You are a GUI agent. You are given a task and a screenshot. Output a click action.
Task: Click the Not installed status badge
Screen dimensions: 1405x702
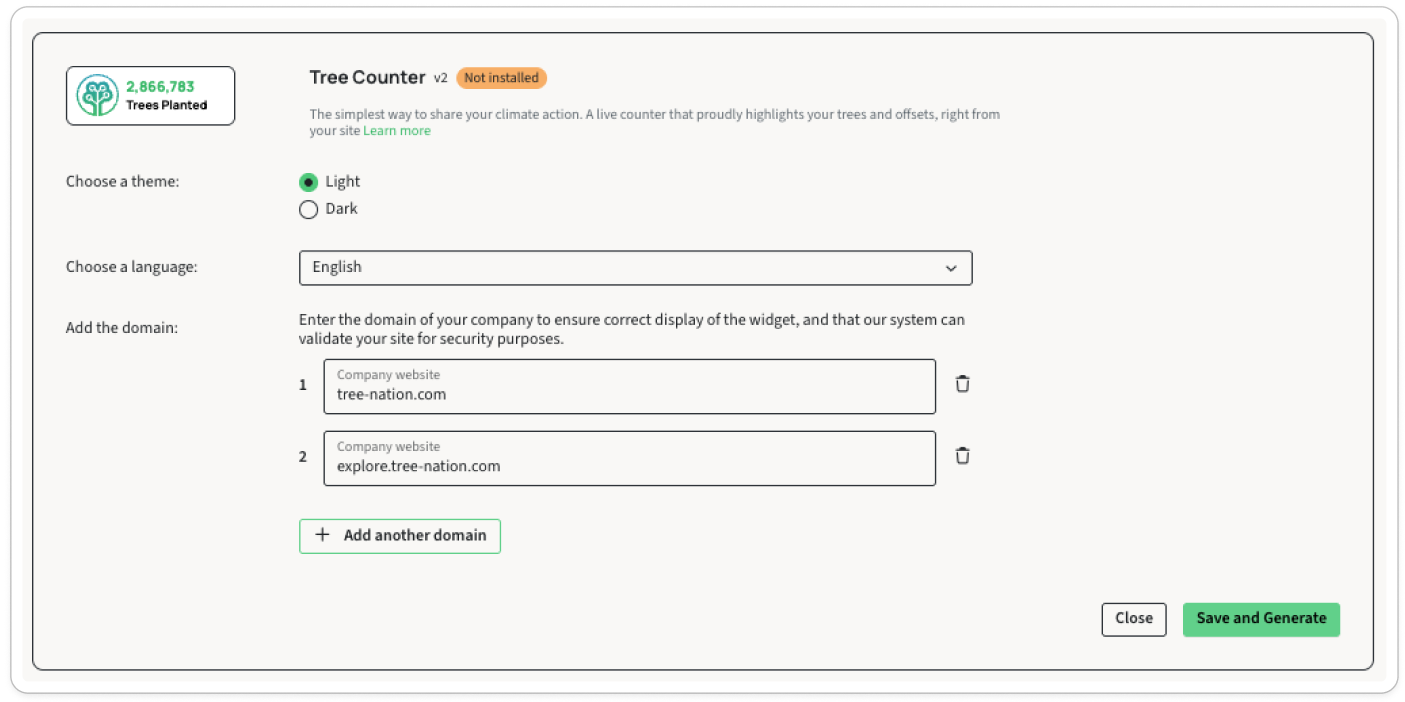(501, 78)
